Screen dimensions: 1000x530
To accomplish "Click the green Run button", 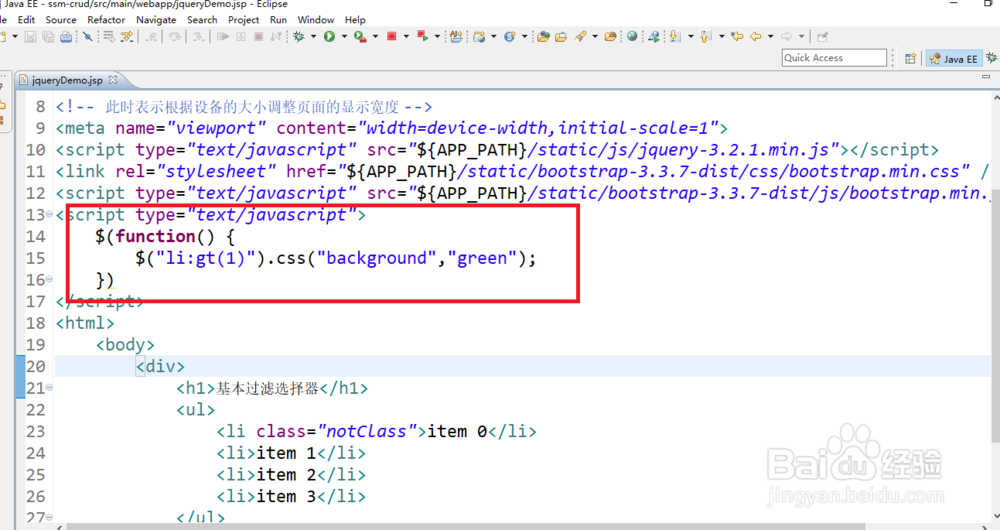I will coord(329,37).
